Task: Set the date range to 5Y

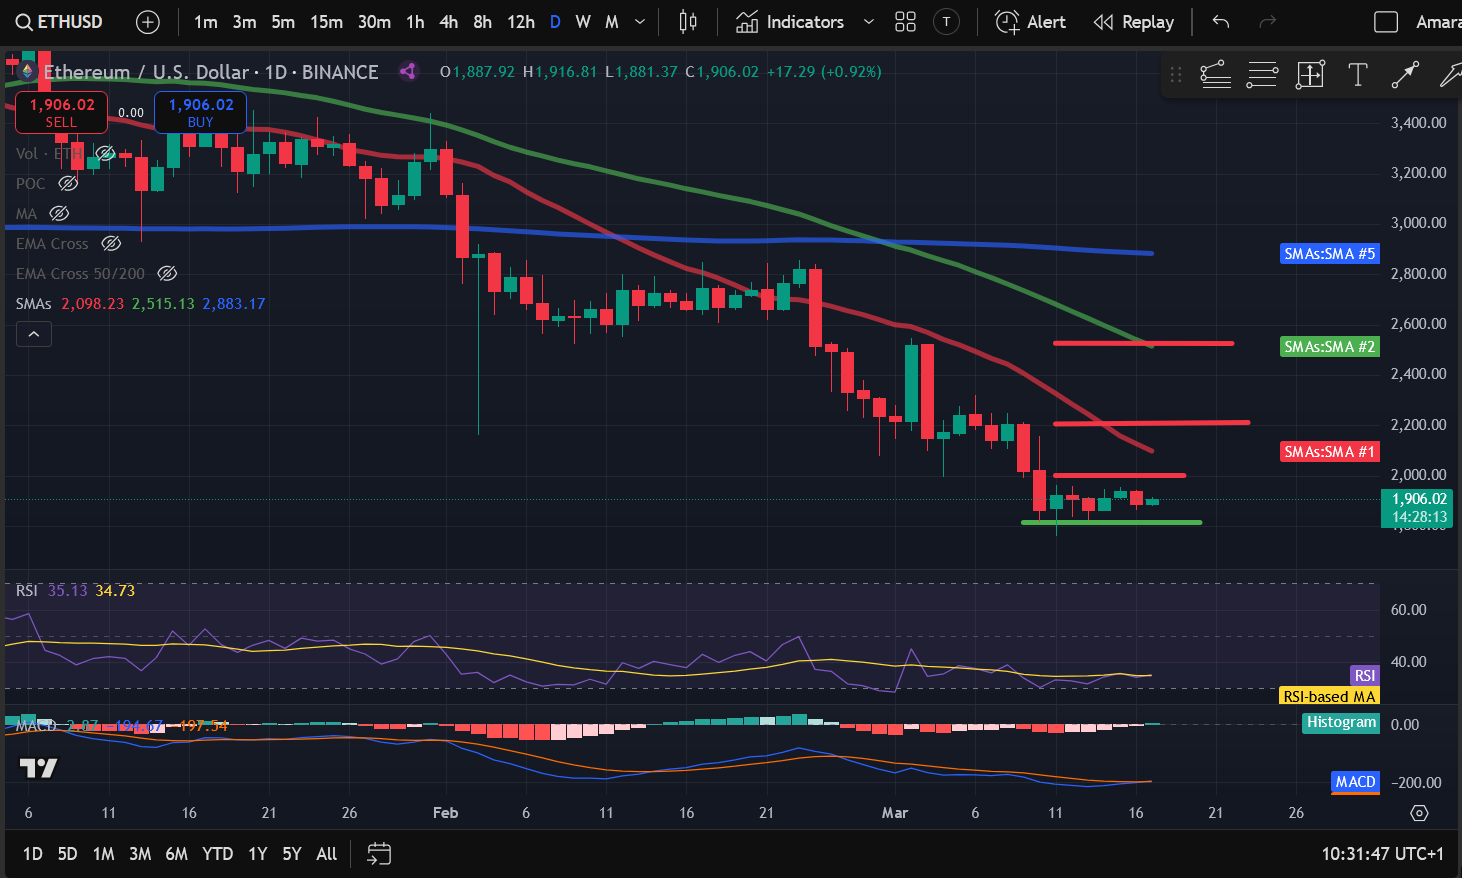Action: coord(292,854)
